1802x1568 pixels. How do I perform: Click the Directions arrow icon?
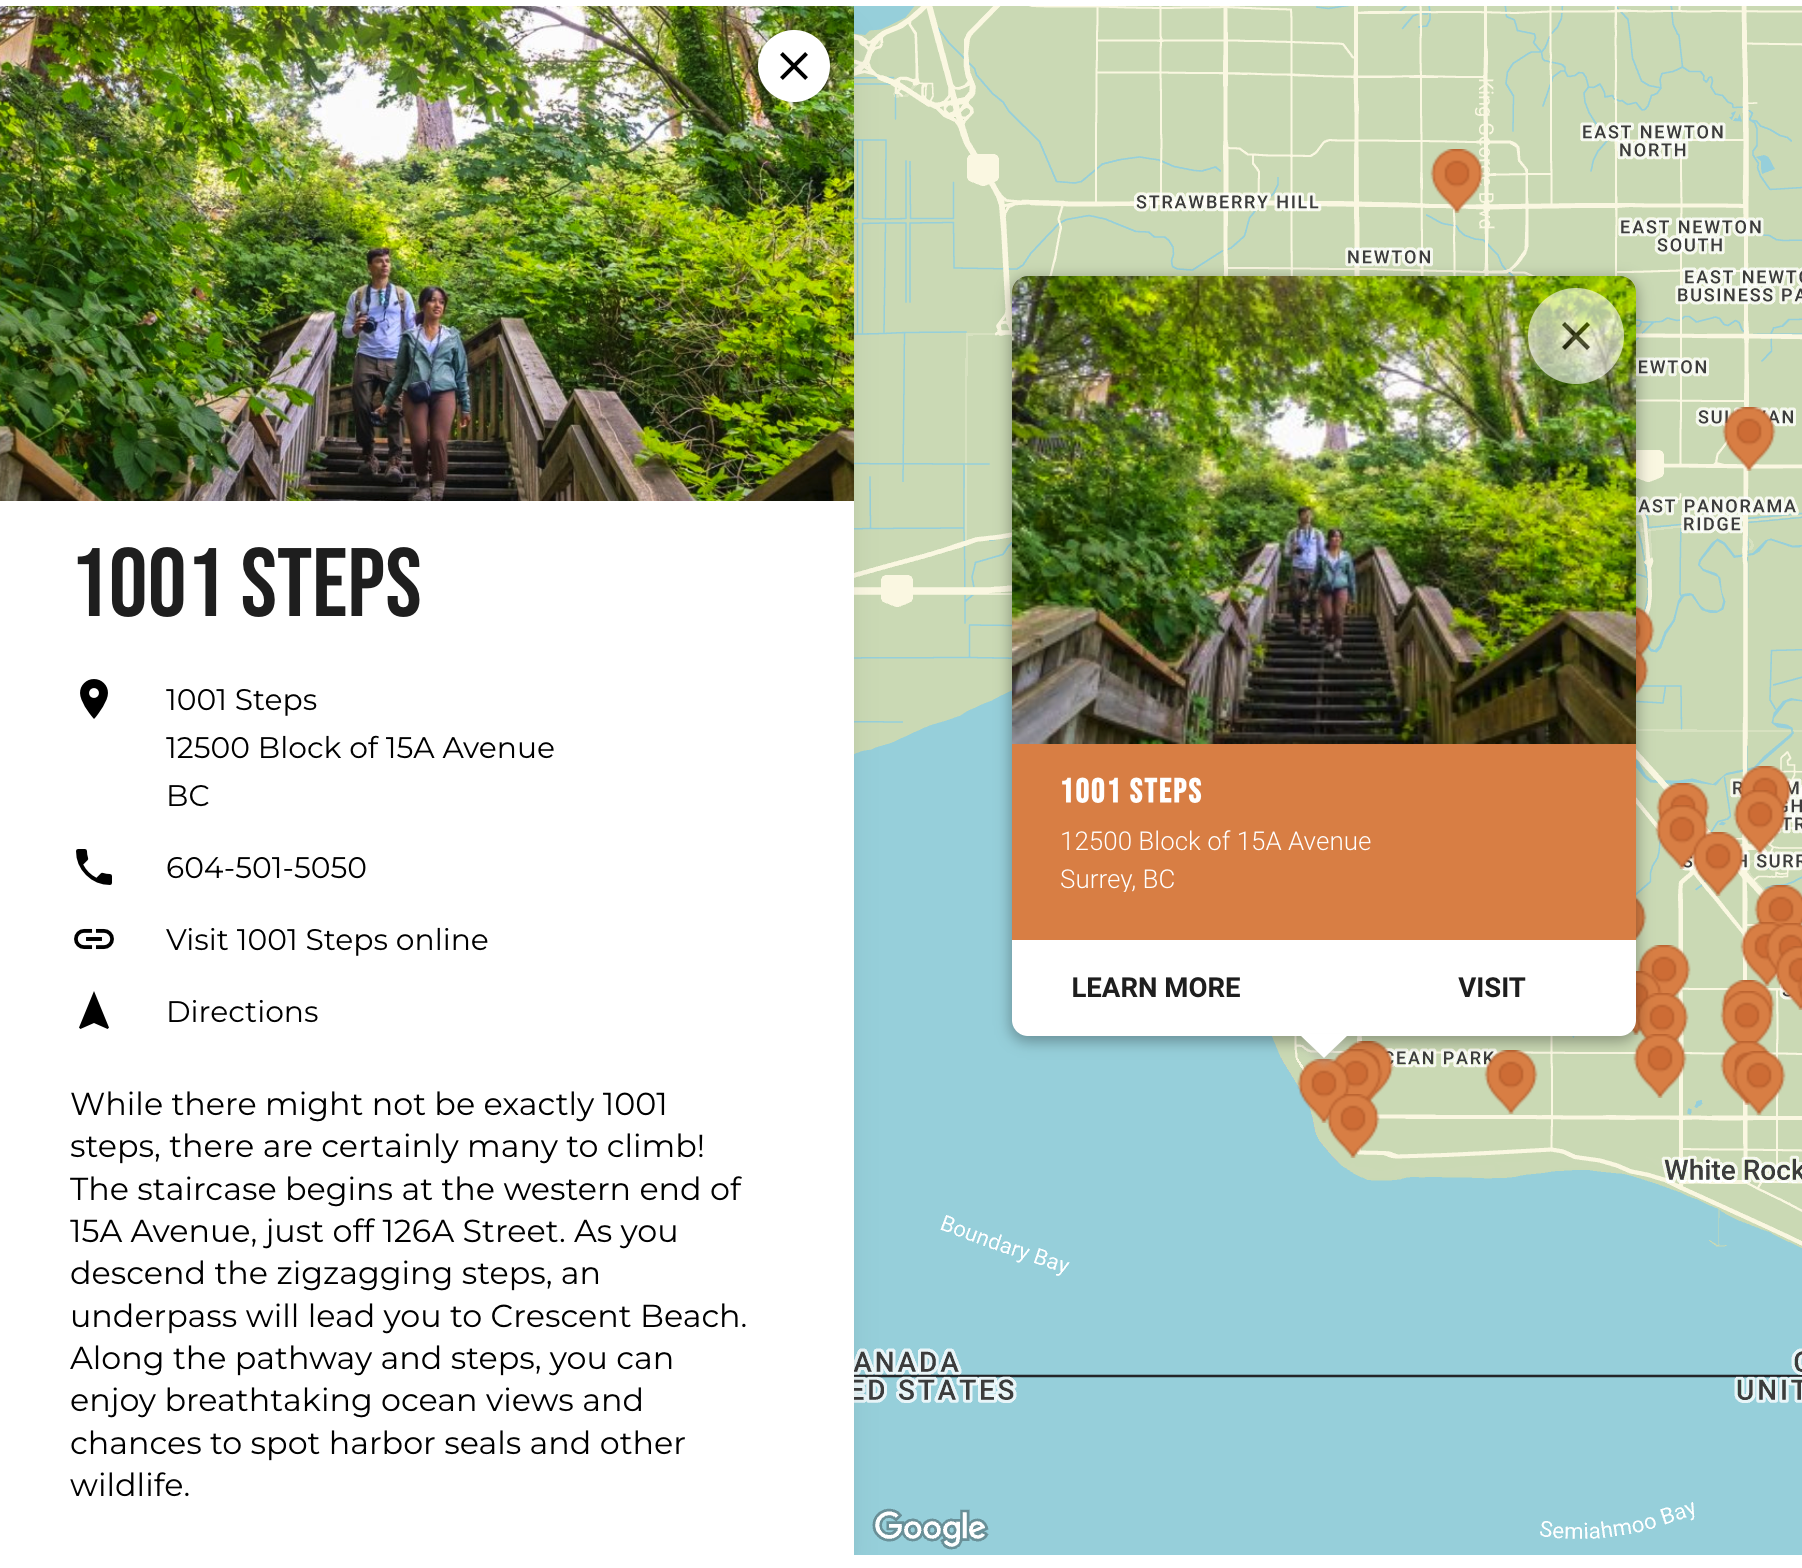click(93, 1012)
